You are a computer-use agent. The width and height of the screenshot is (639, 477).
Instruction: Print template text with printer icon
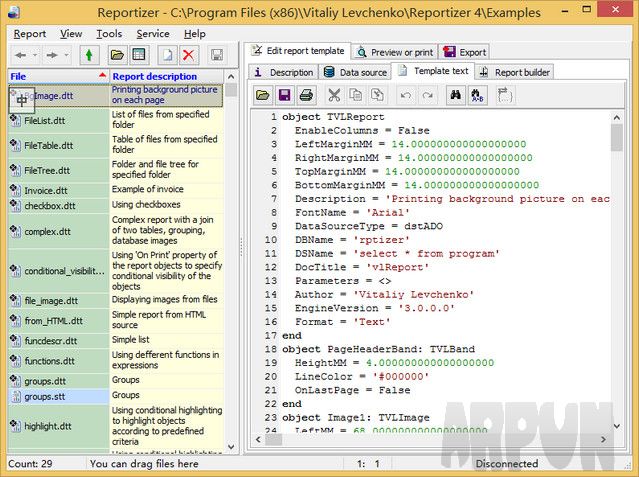[306, 95]
